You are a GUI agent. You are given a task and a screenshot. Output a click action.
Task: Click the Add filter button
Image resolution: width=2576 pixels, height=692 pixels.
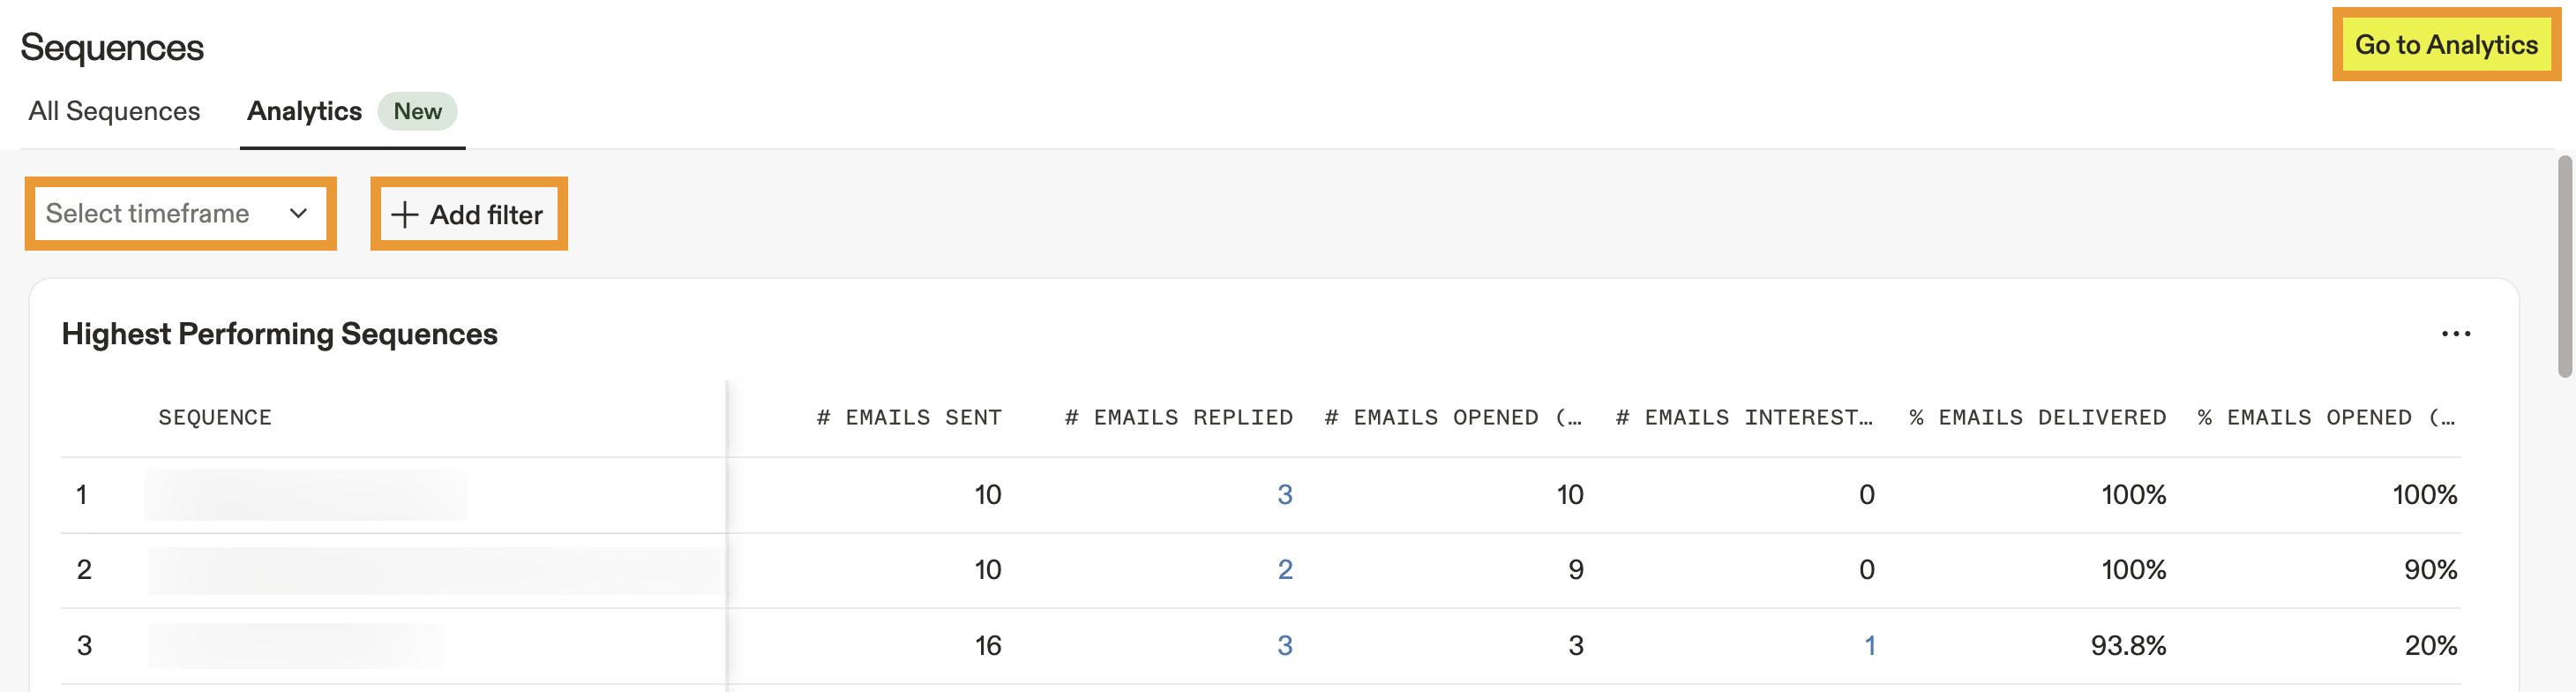coord(468,215)
